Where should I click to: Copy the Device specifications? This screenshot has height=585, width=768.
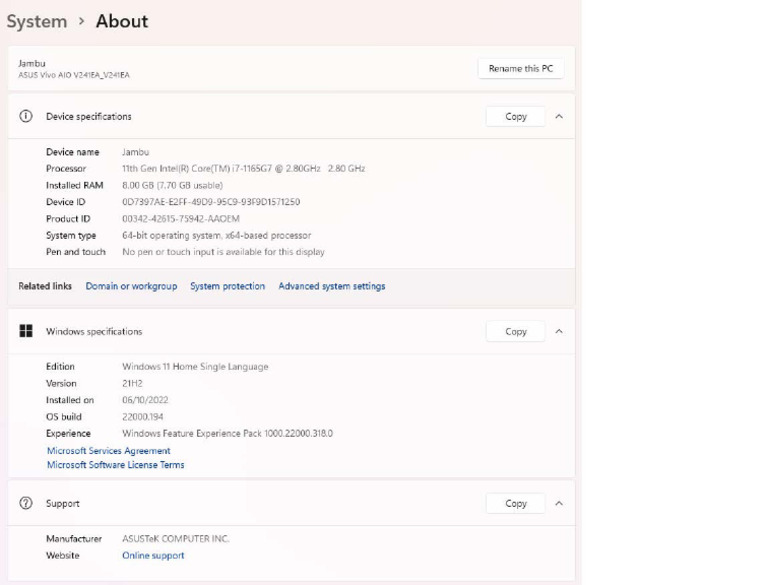(x=515, y=117)
